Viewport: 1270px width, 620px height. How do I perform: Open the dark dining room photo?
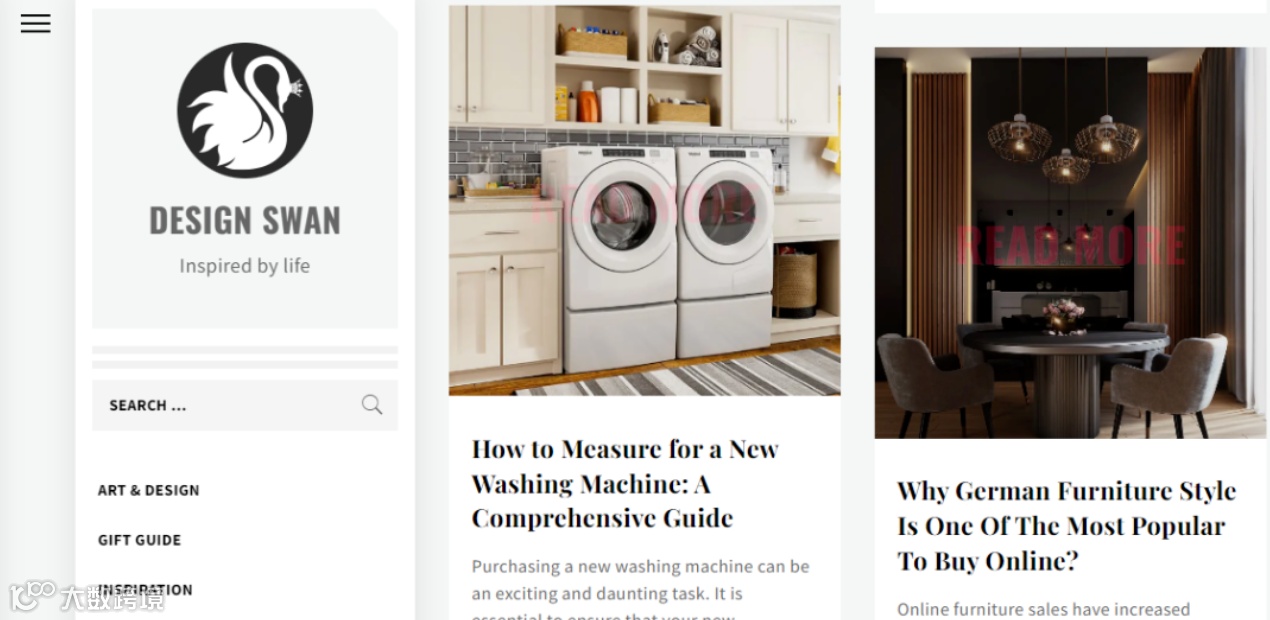point(1070,243)
